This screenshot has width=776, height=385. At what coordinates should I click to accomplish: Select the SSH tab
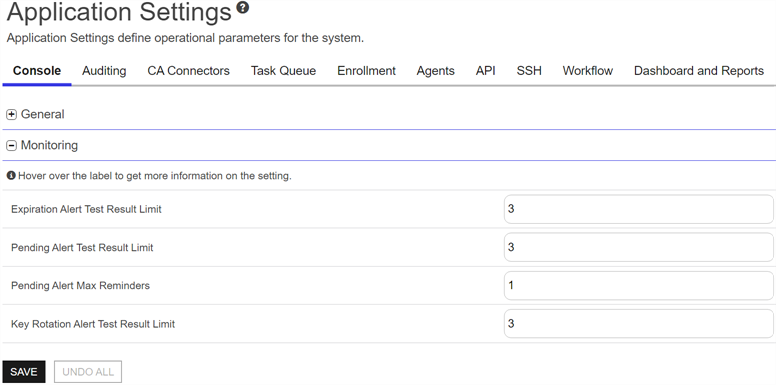tap(529, 71)
